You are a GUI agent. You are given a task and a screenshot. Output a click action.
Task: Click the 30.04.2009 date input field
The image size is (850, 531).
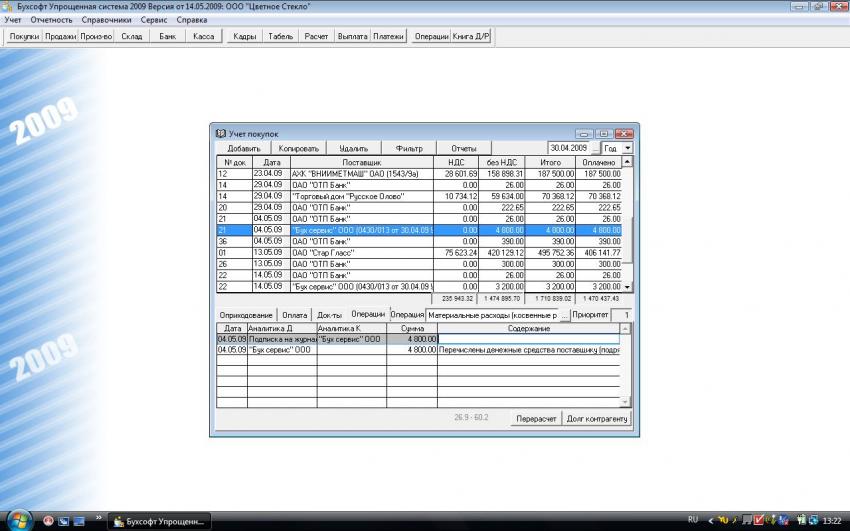568,148
